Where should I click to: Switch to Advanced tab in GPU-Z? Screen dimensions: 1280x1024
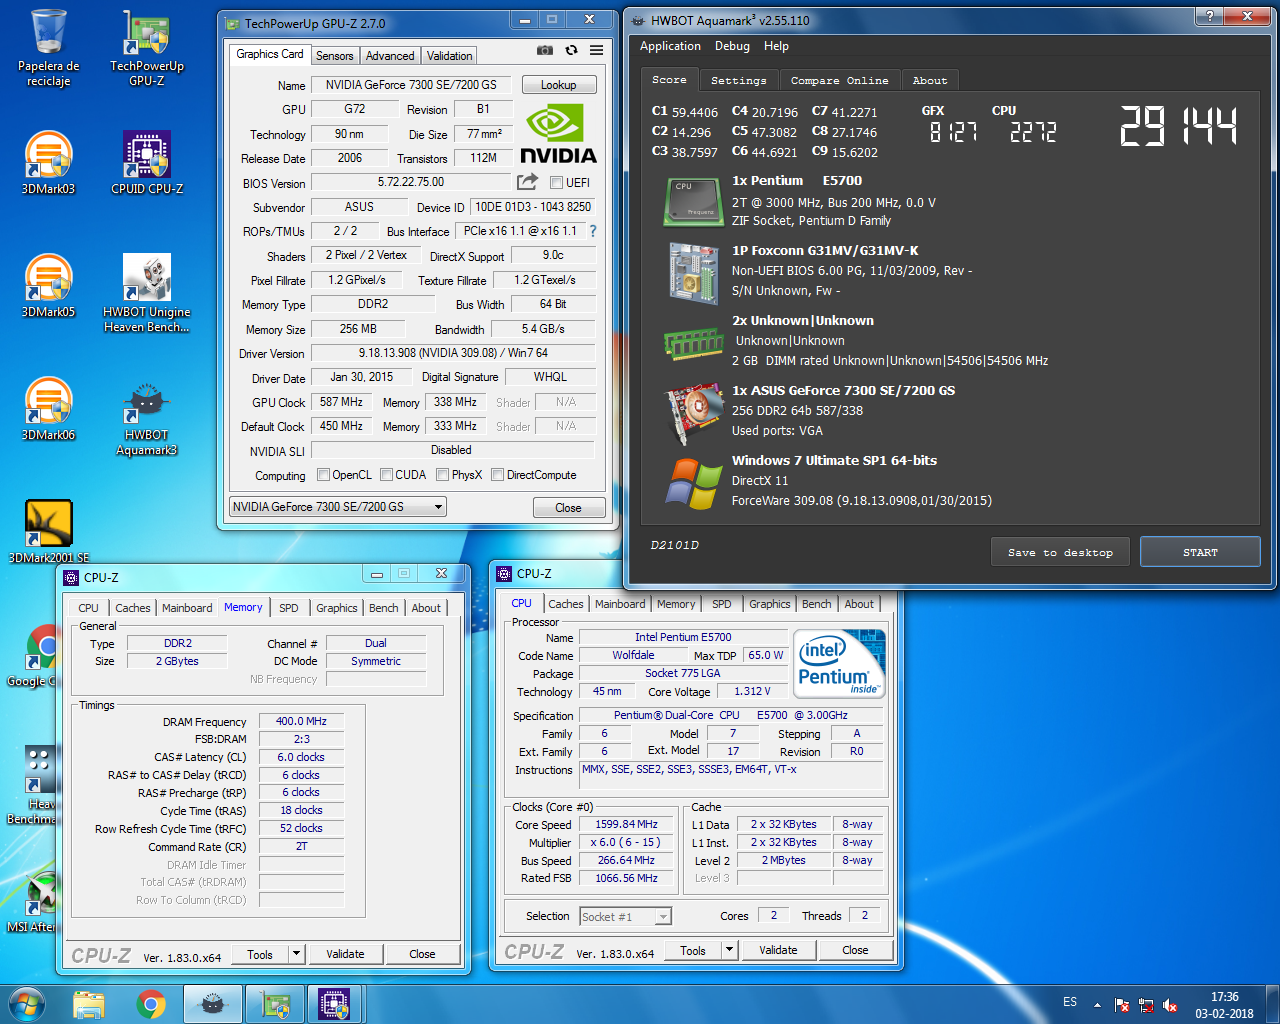[x=390, y=56]
